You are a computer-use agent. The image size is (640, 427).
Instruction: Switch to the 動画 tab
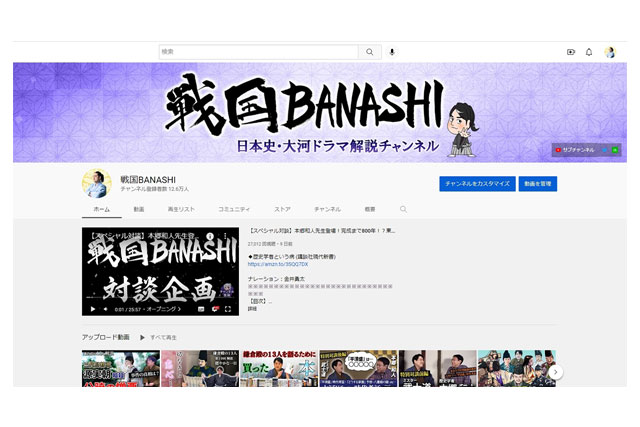[139, 209]
